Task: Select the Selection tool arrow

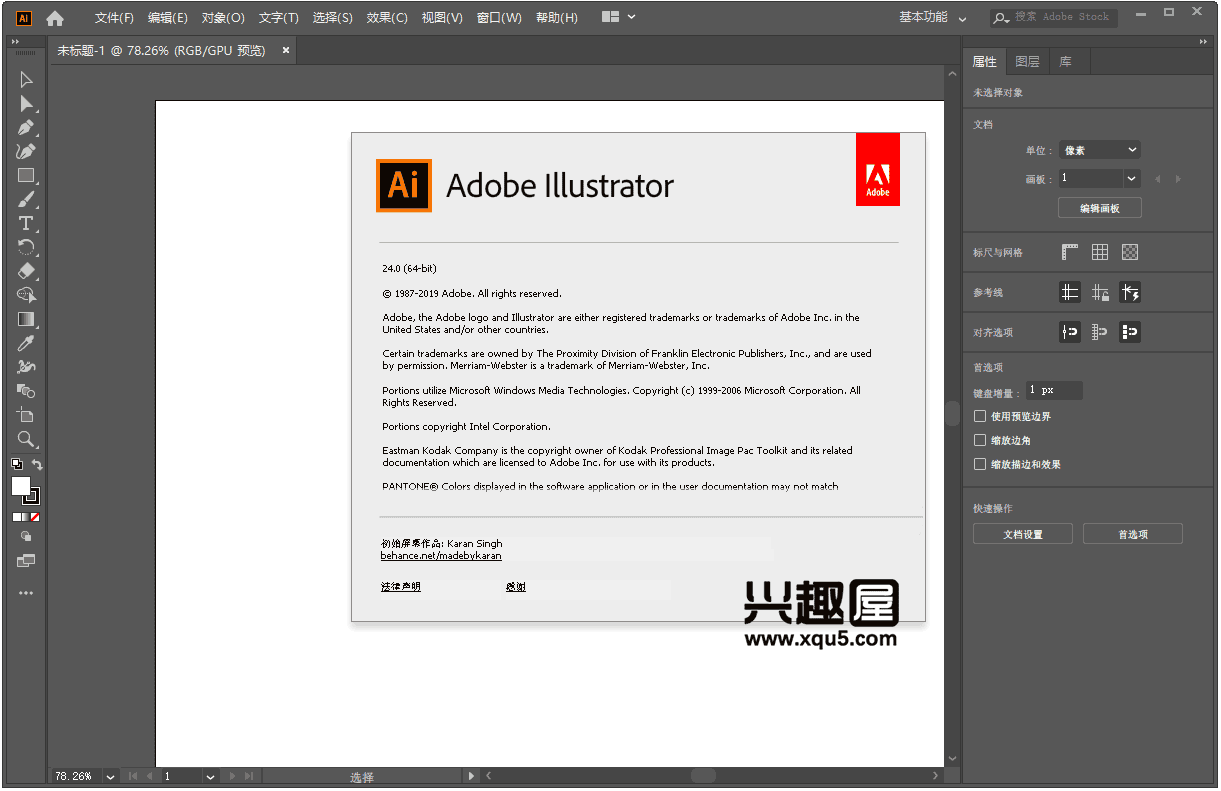Action: click(x=26, y=80)
